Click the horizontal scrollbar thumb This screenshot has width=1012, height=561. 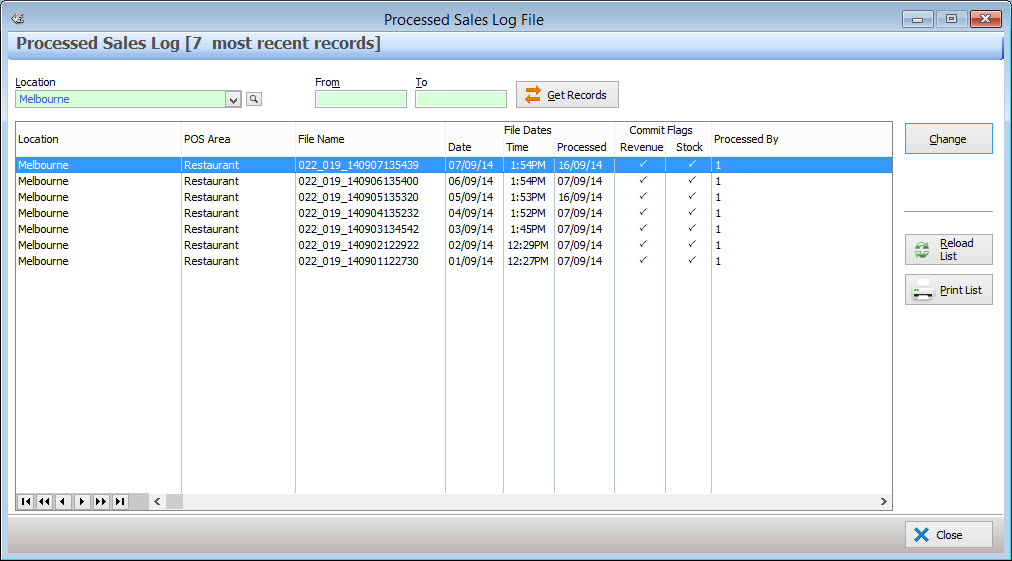(174, 502)
